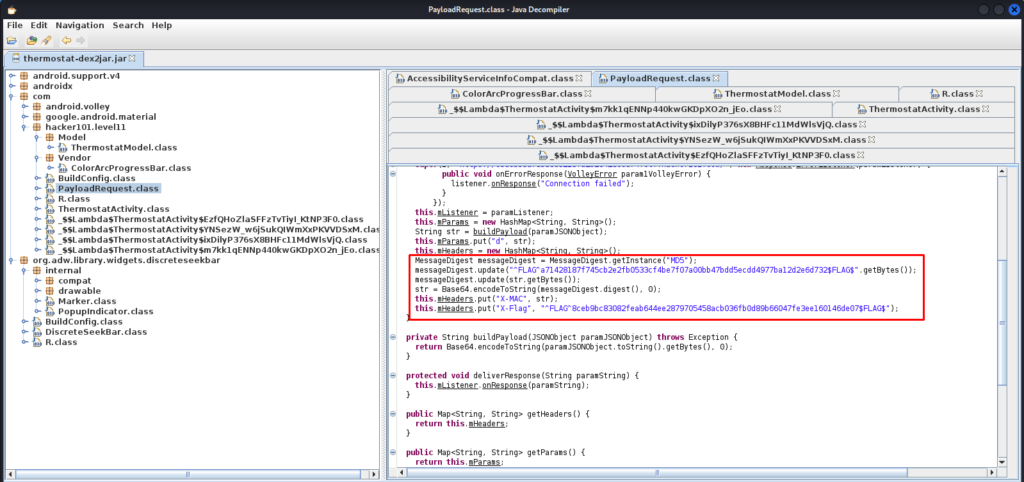
Task: Click the google.android.material package icon
Action: (x=37, y=117)
